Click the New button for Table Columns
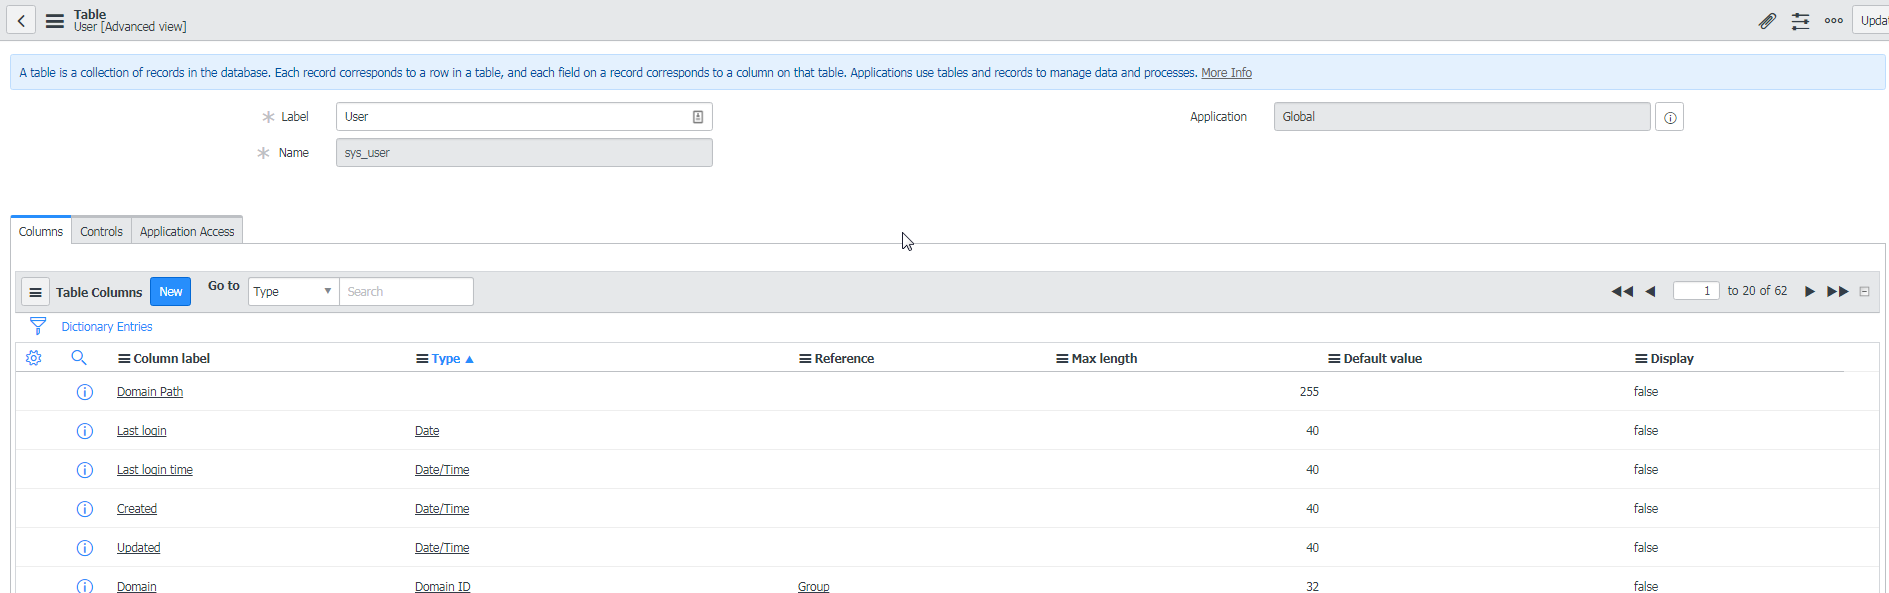 point(170,292)
